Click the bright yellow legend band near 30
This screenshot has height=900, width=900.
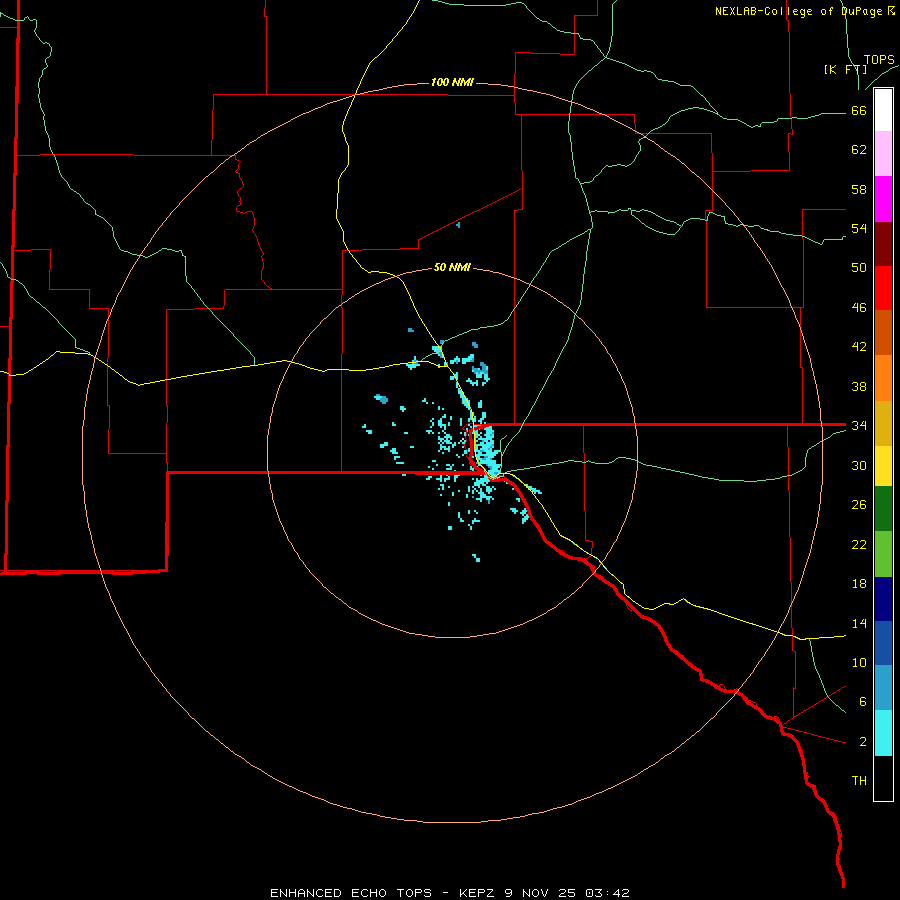click(883, 466)
